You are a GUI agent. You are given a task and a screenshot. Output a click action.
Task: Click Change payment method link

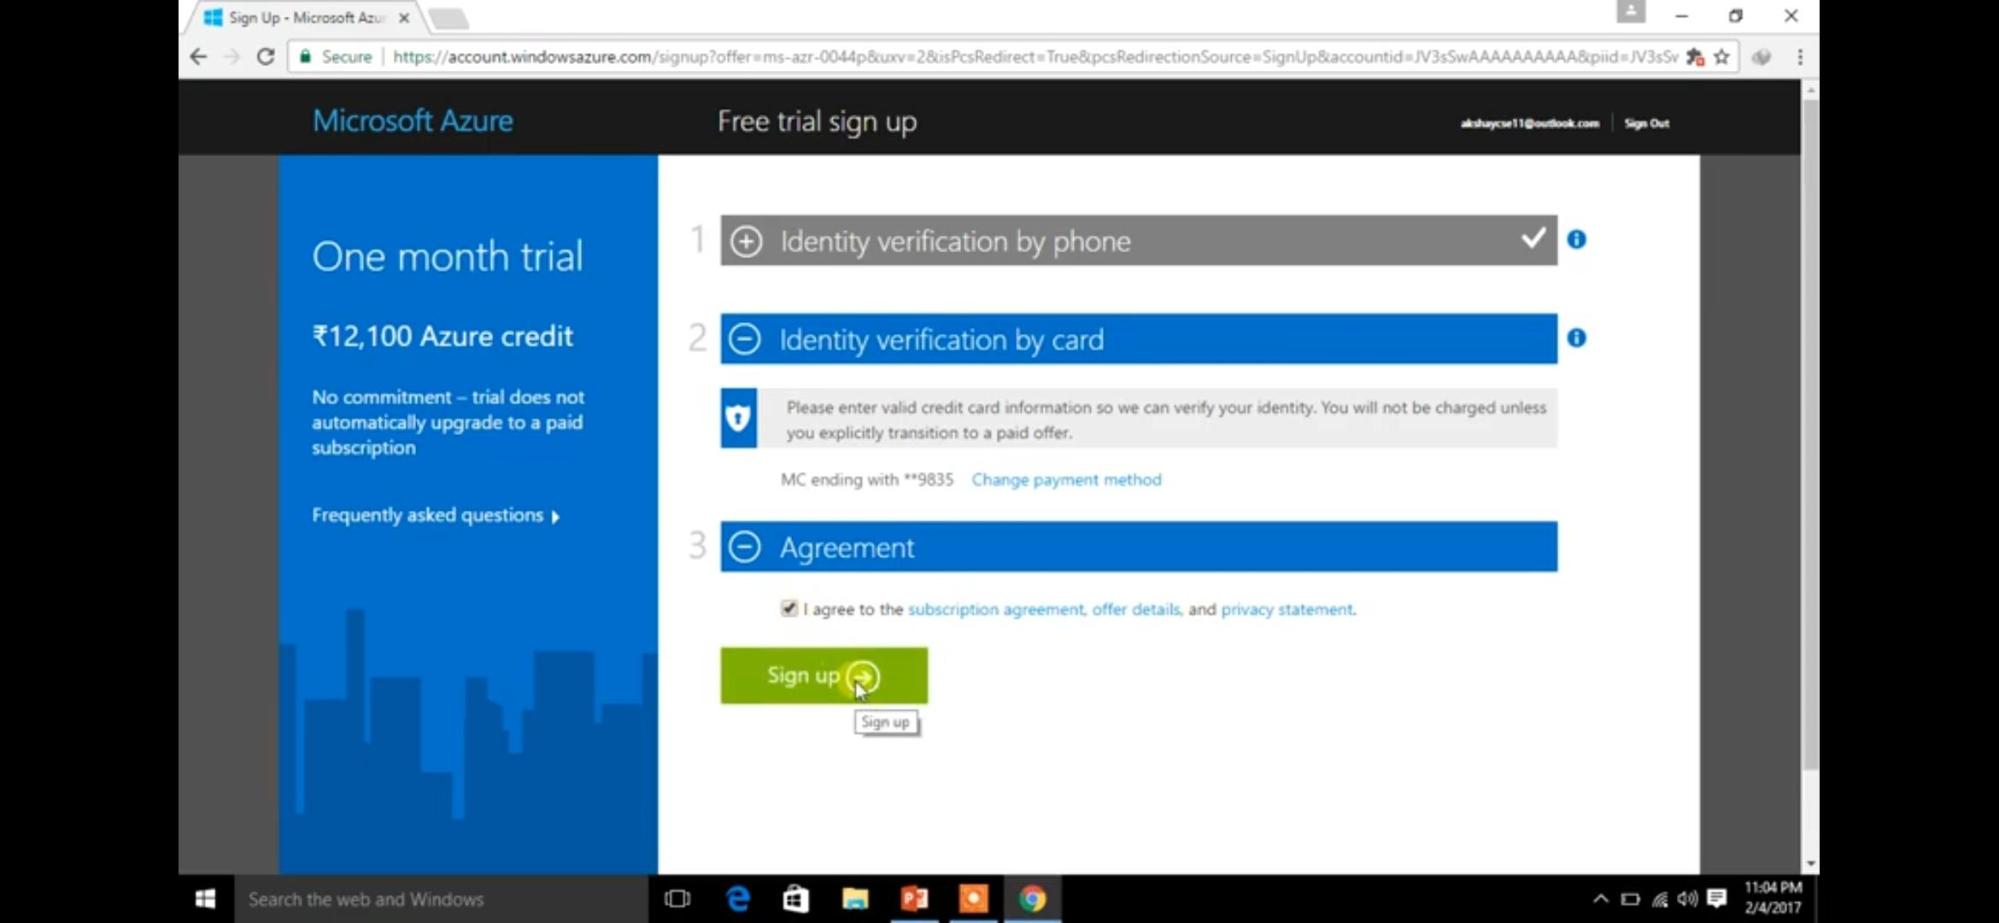(x=1066, y=480)
